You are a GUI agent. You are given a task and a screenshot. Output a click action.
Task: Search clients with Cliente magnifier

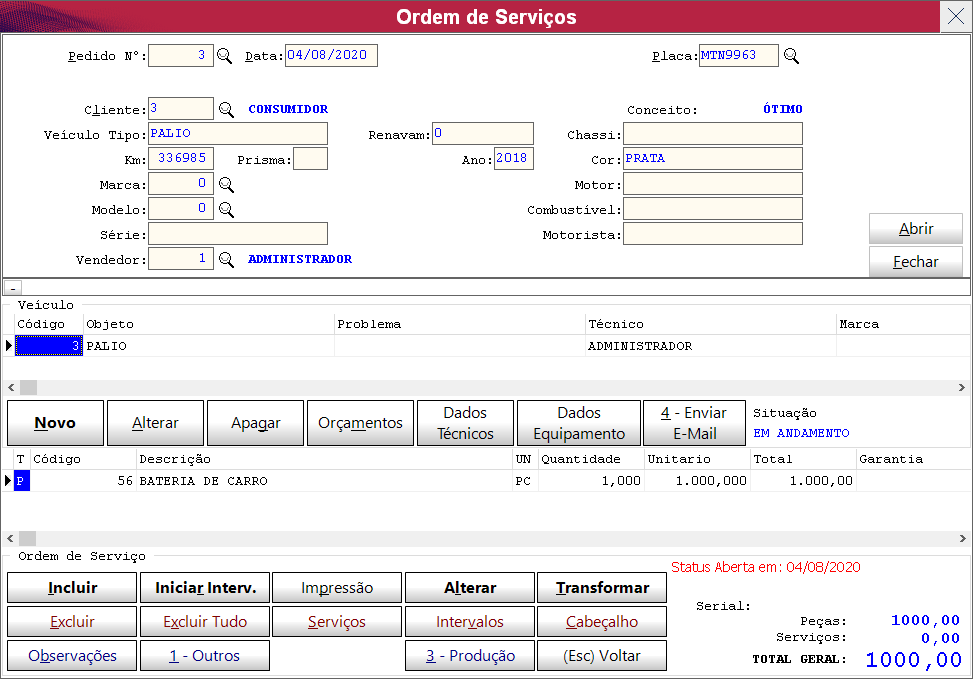click(226, 110)
